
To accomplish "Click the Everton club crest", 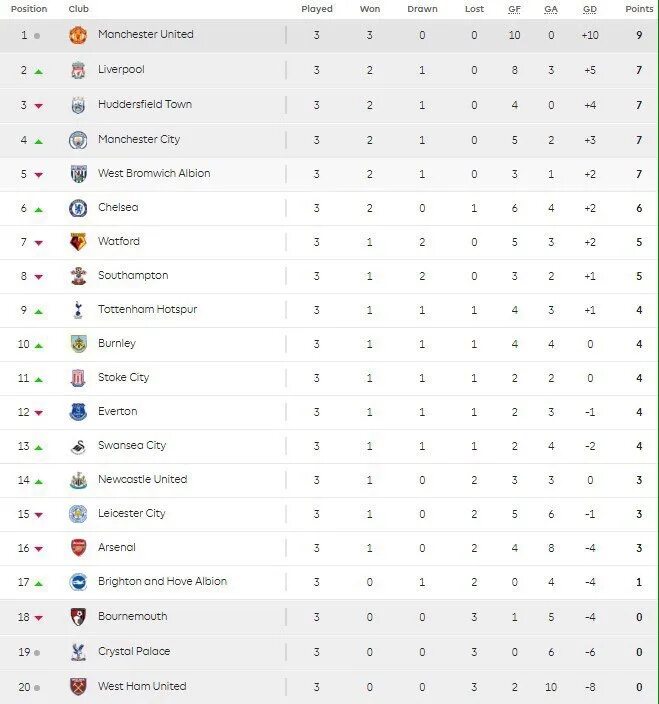I will tap(78, 412).
